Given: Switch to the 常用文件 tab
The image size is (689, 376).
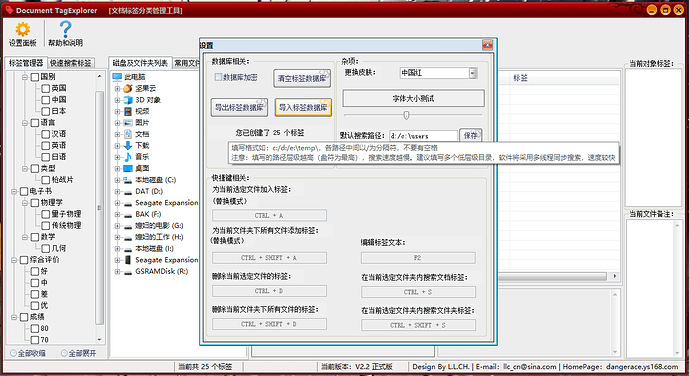Looking at the screenshot, I should 186,63.
